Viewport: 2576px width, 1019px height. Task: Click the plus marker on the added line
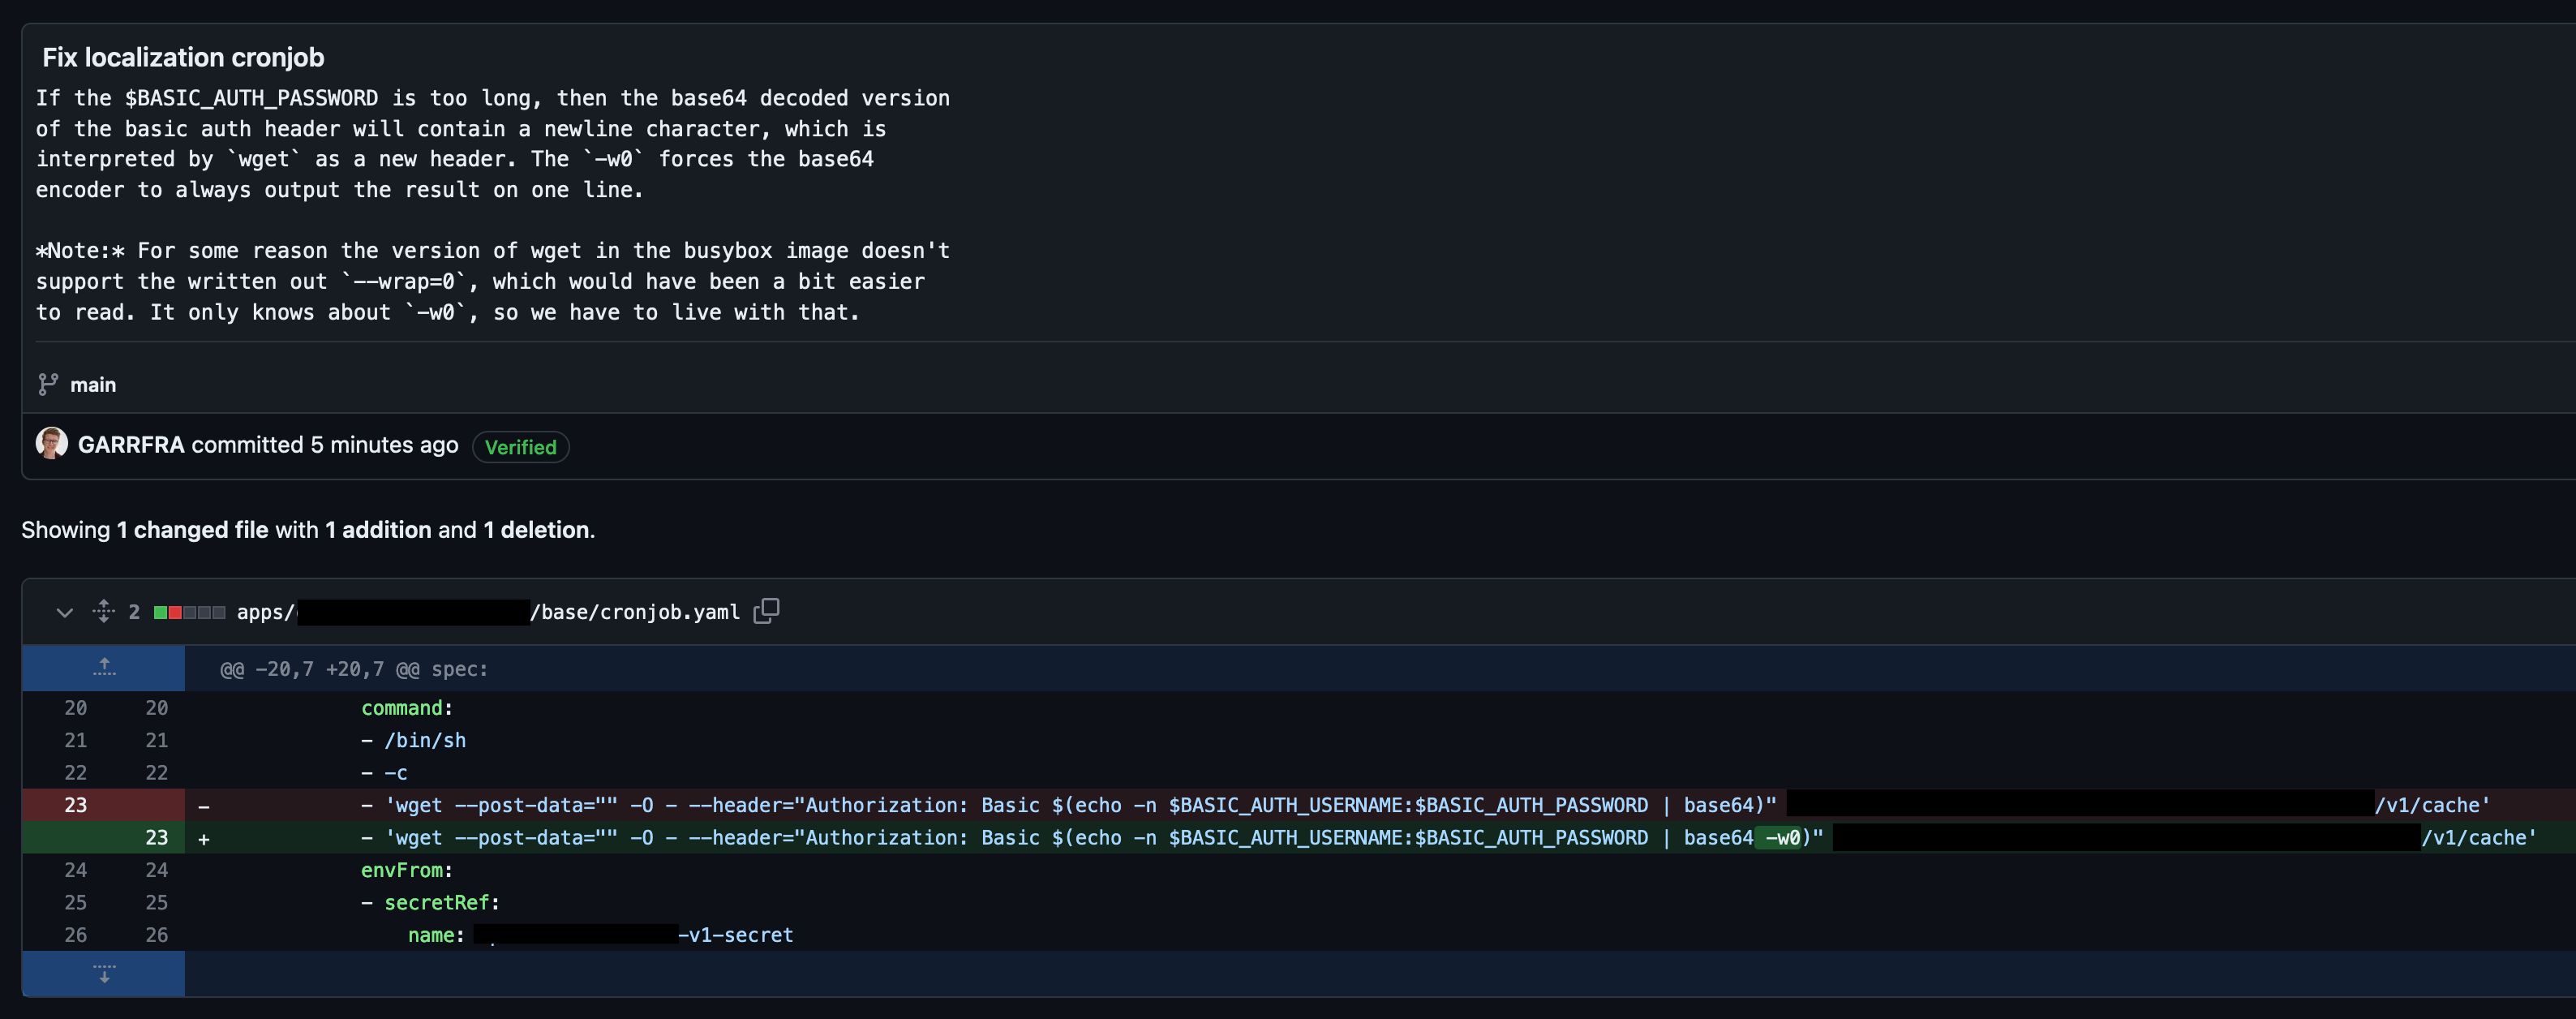[204, 839]
